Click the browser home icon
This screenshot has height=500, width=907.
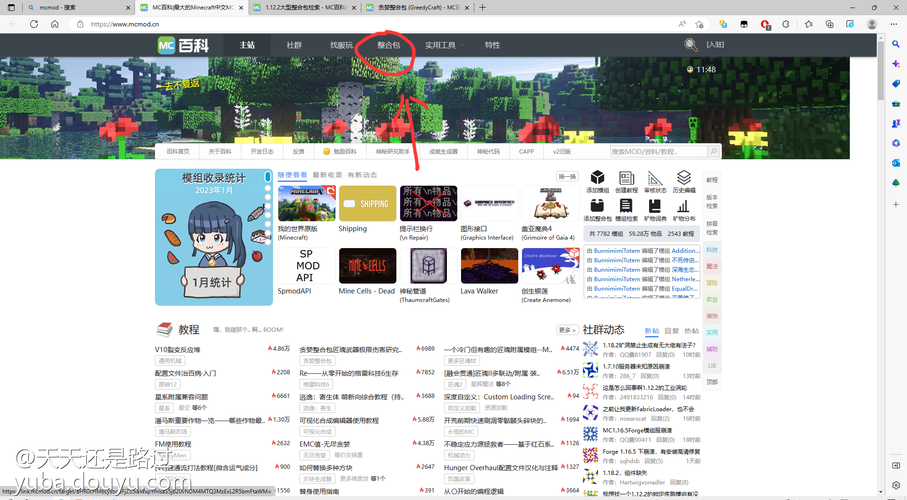[54, 24]
